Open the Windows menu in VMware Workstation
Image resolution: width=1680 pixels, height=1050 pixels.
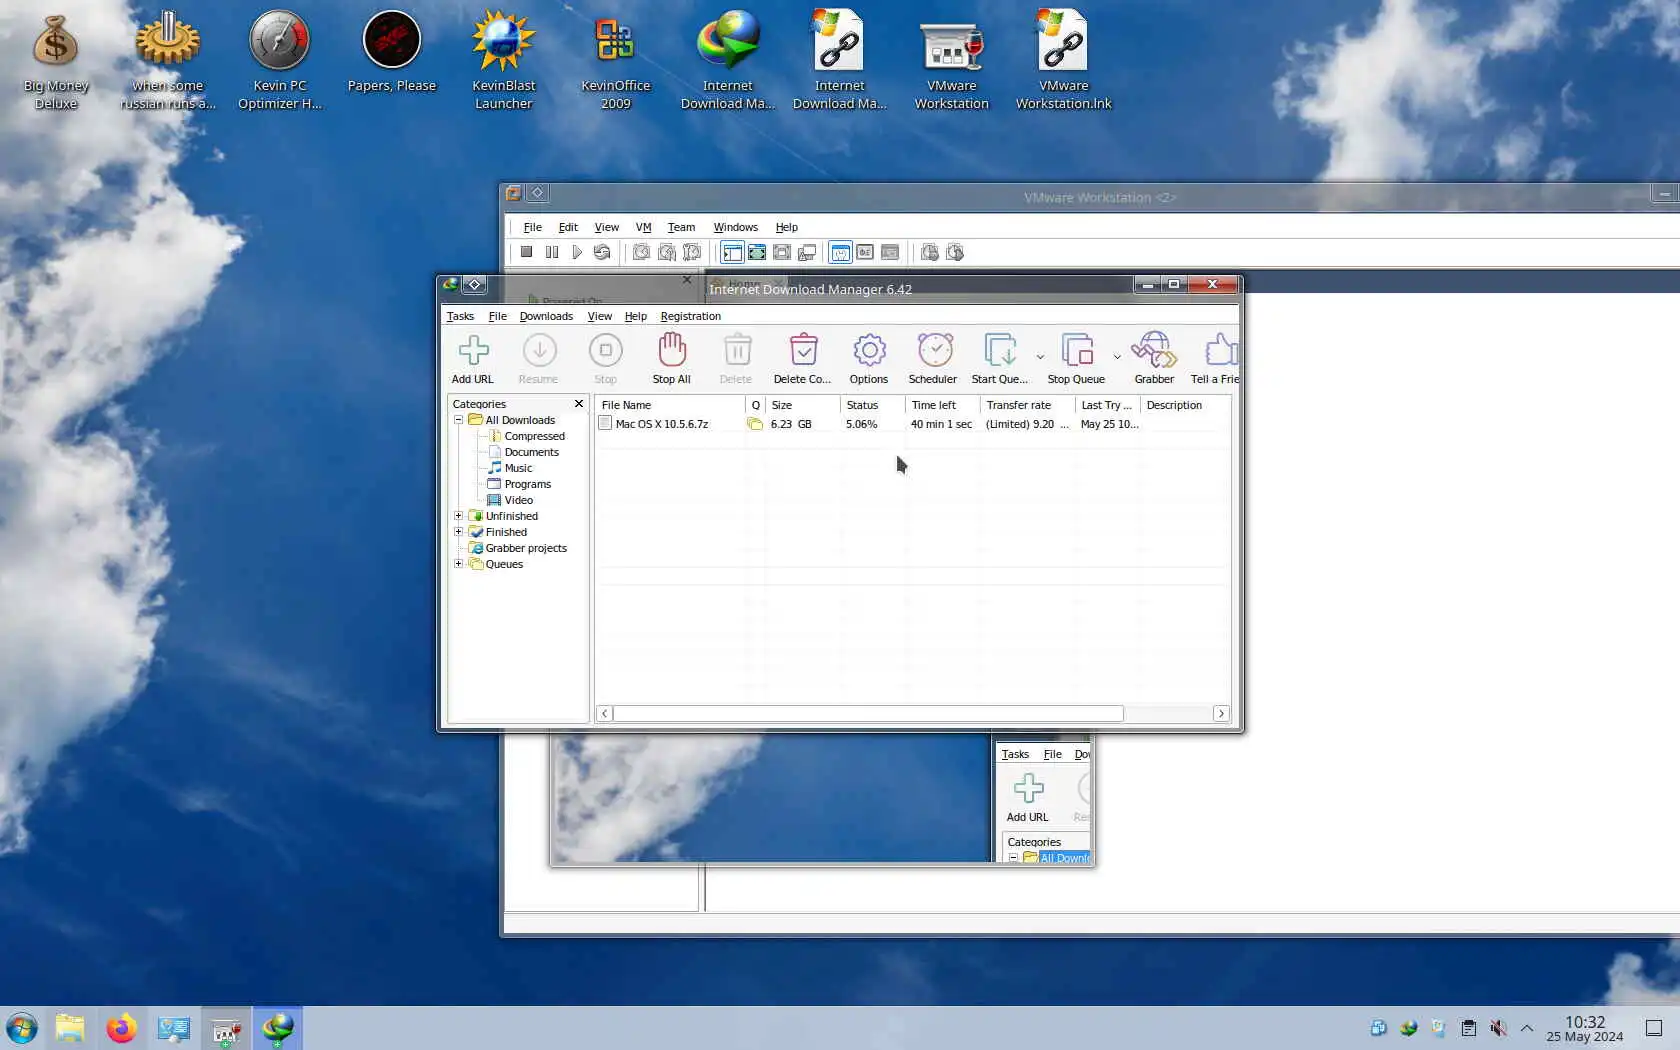pyautogui.click(x=735, y=227)
